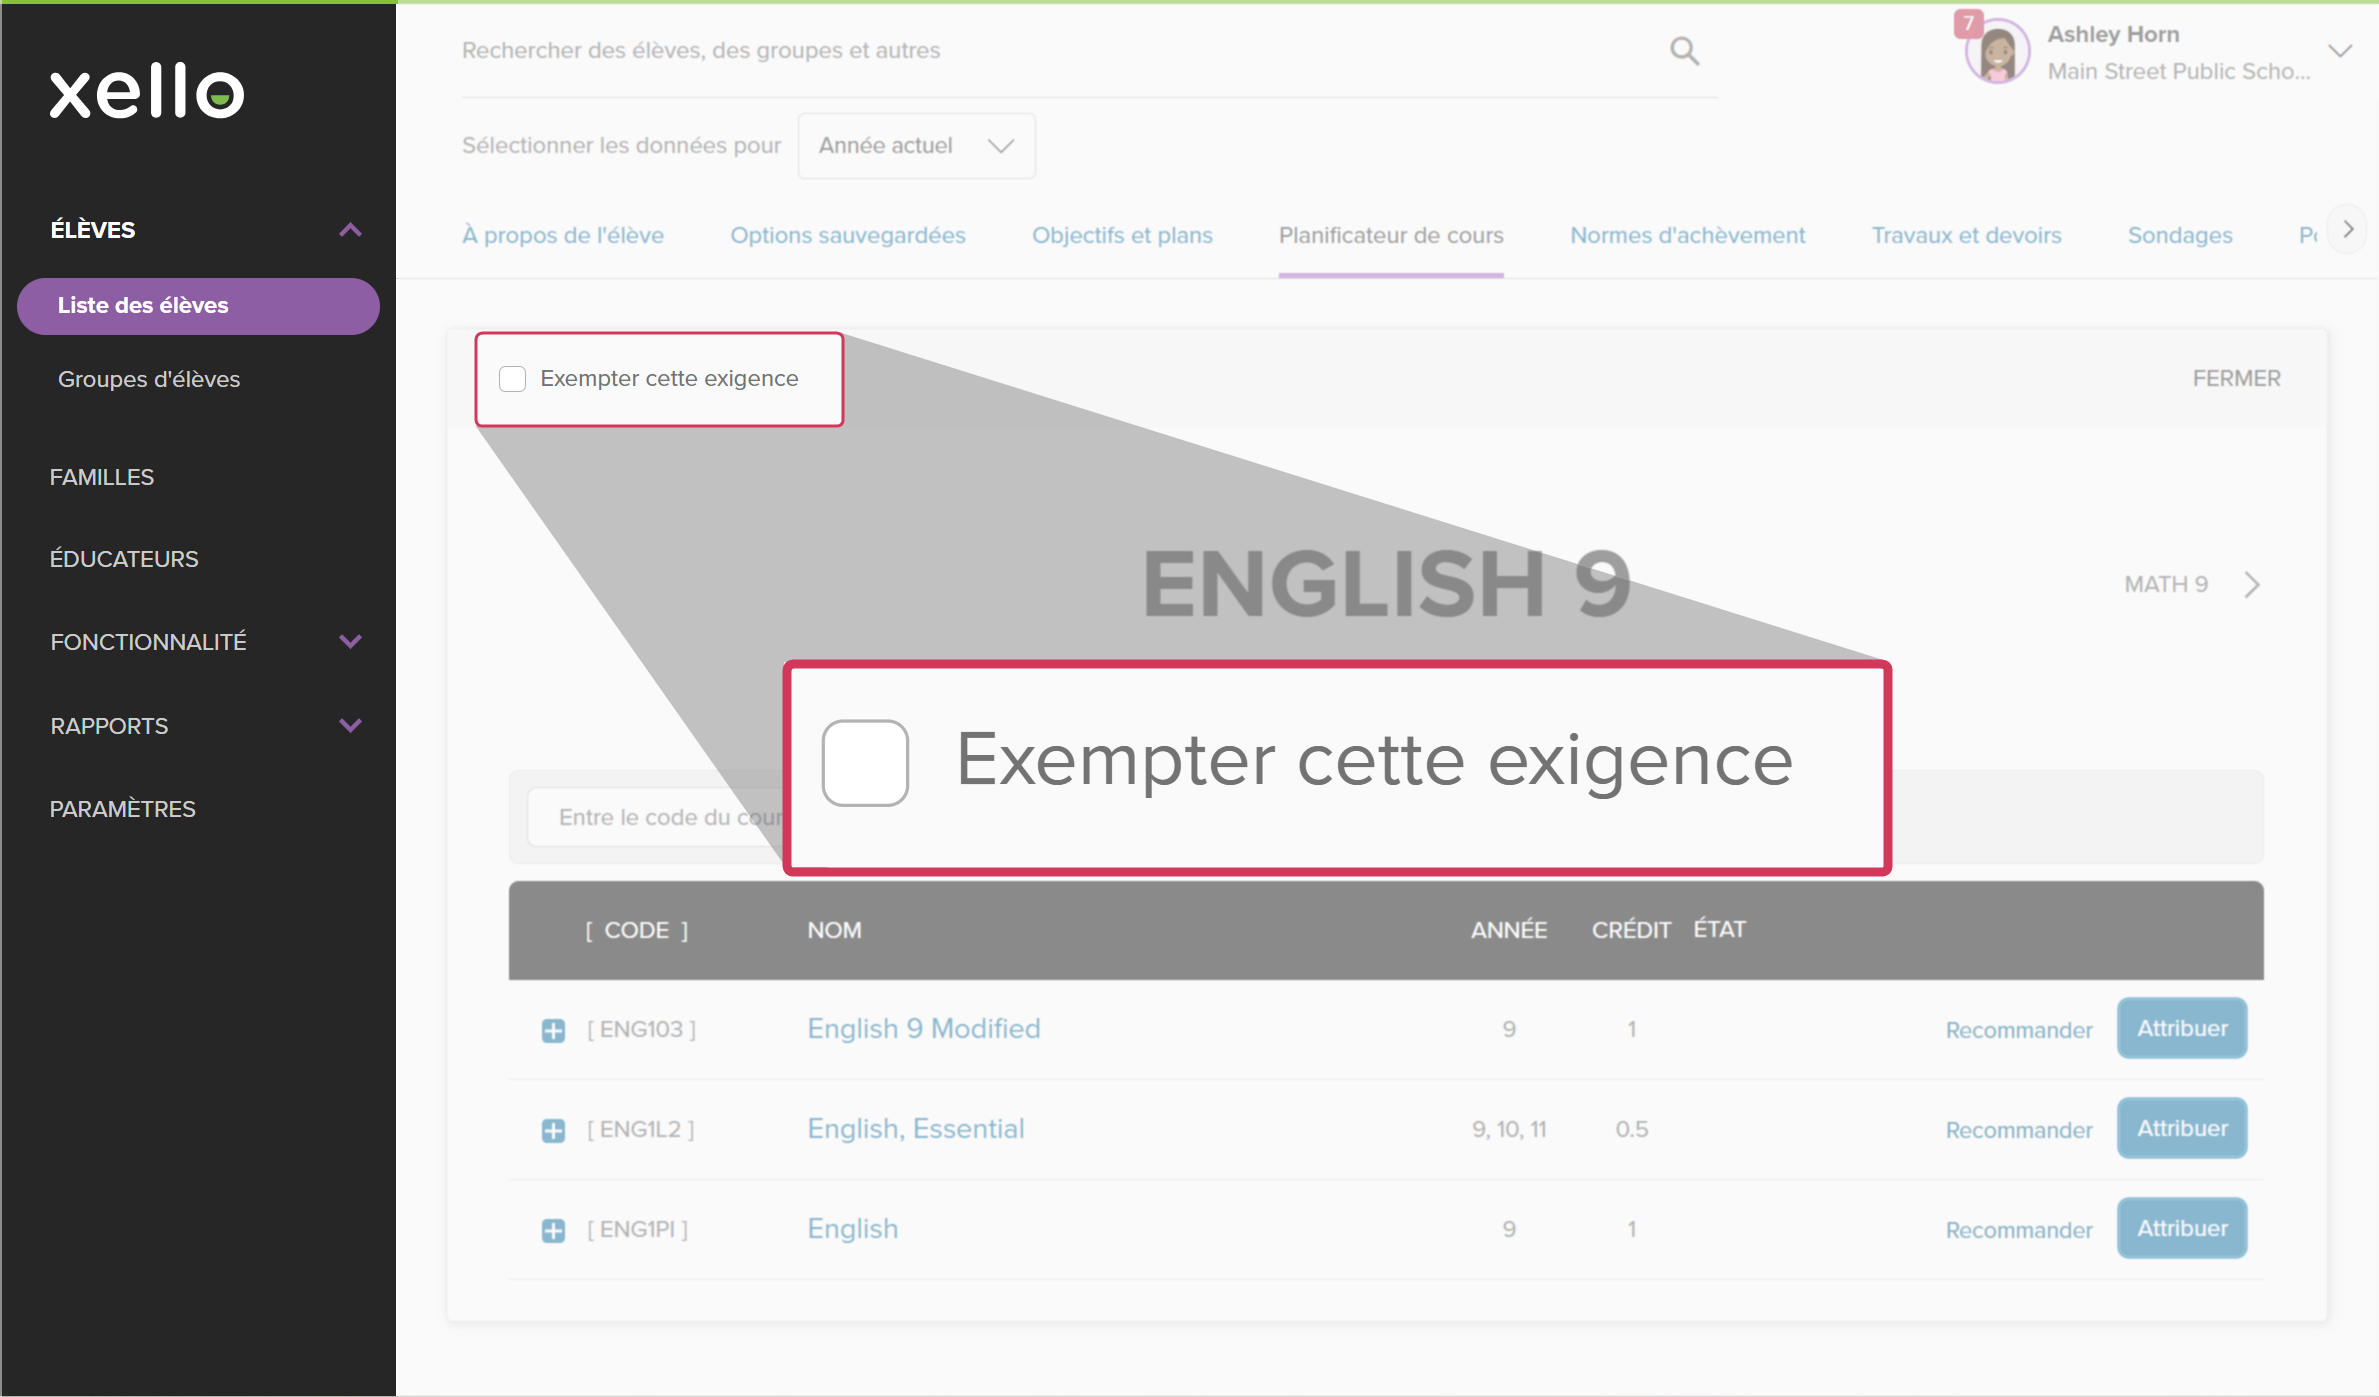Switch to the Objectifs et plans tab

(x=1121, y=236)
